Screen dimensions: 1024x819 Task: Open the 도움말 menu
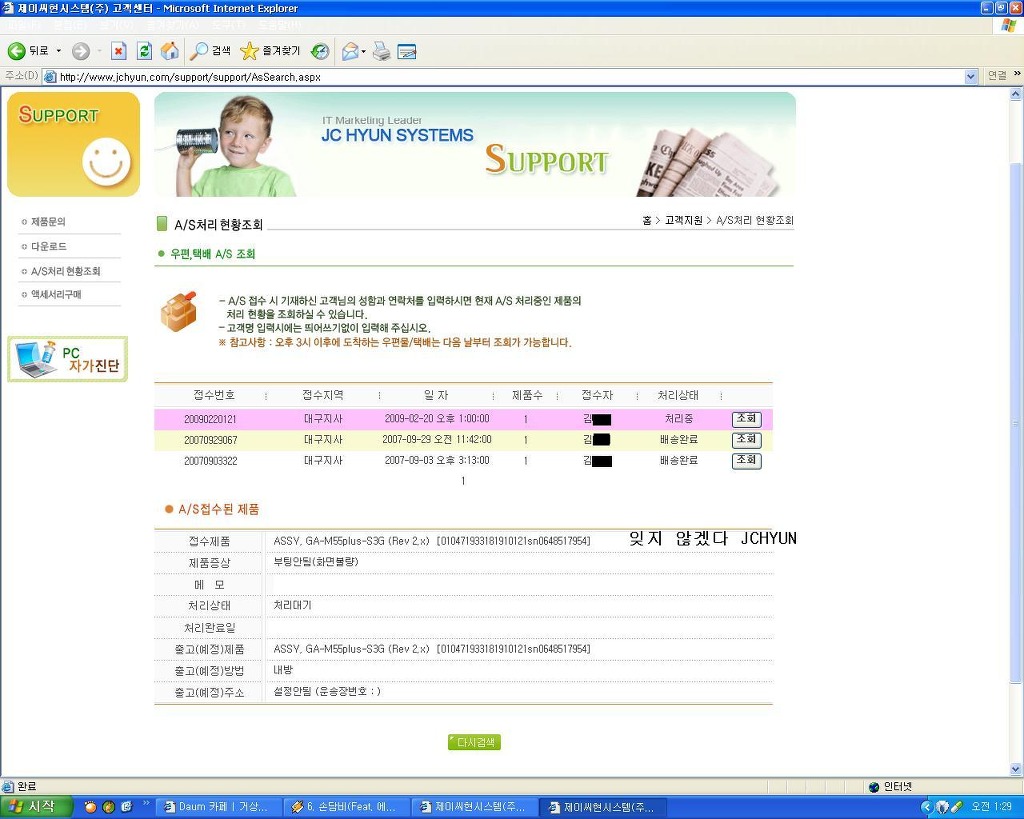(280, 25)
